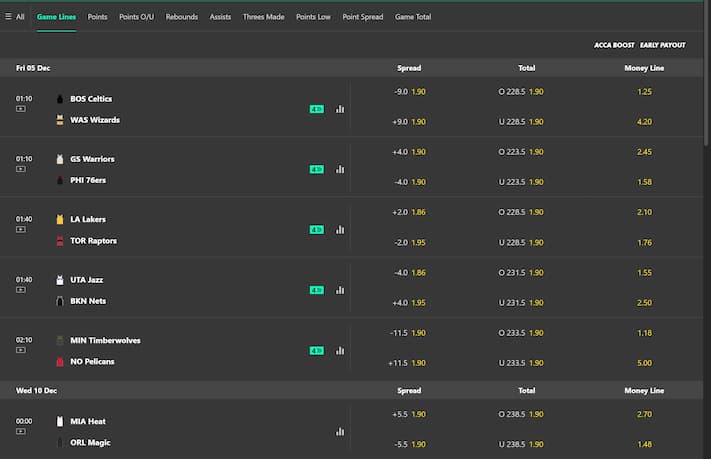Click live stream icon under Celtics 01:10
Image resolution: width=711 pixels, height=459 pixels.
[x=21, y=109]
